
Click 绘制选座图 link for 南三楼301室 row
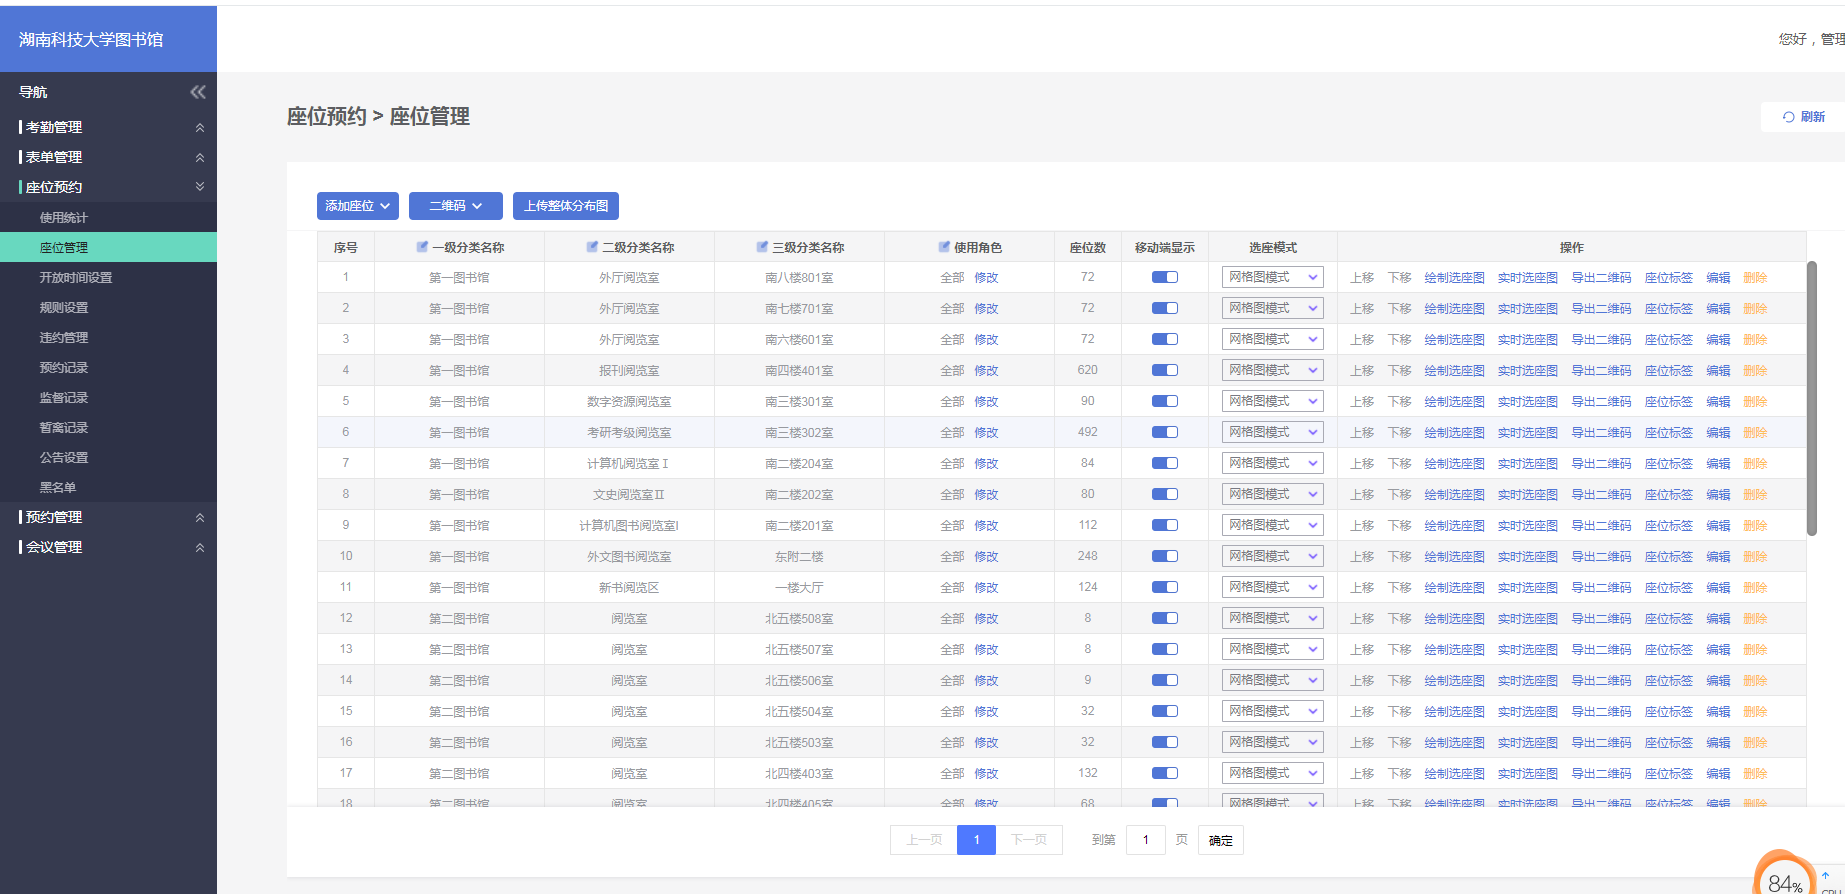pyautogui.click(x=1454, y=401)
